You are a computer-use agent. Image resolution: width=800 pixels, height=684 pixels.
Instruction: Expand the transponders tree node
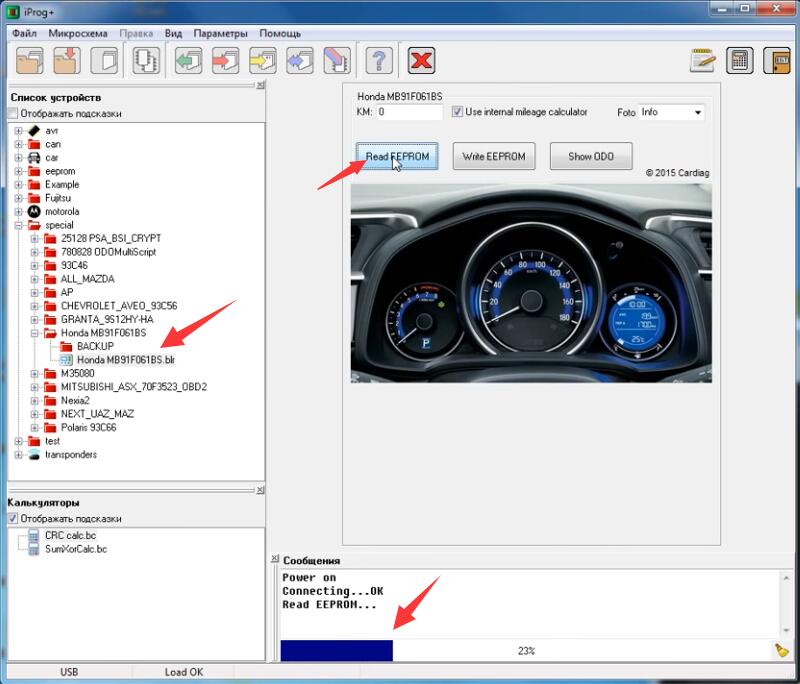coord(18,454)
